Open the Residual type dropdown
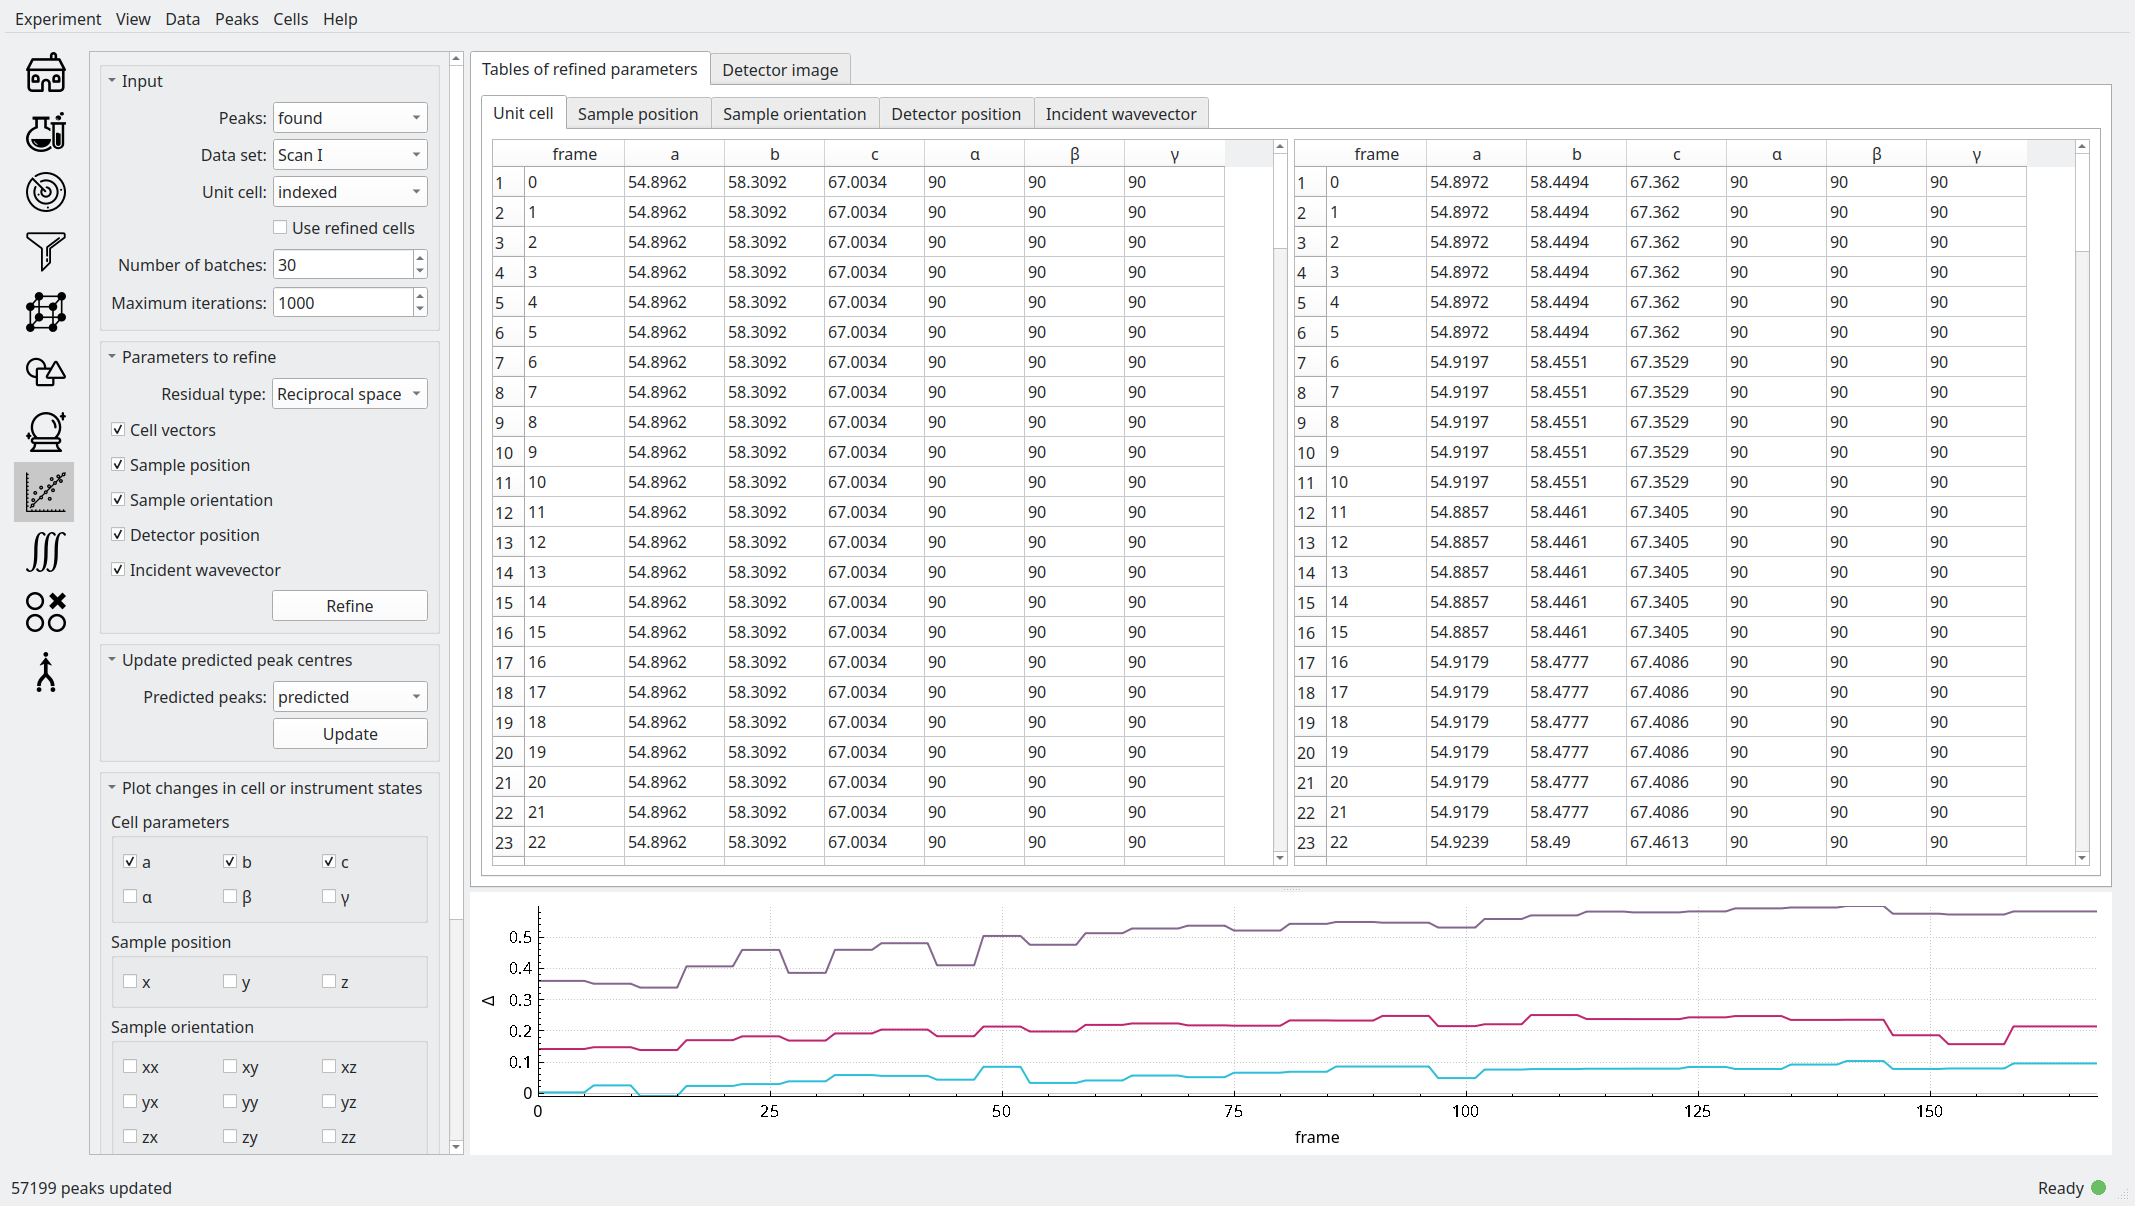 (349, 394)
